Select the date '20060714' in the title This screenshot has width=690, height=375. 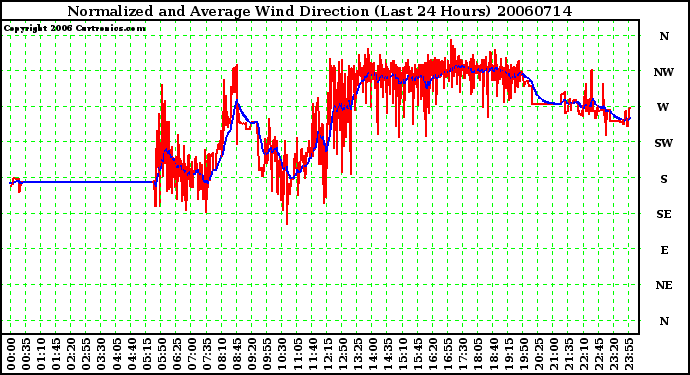click(x=534, y=11)
